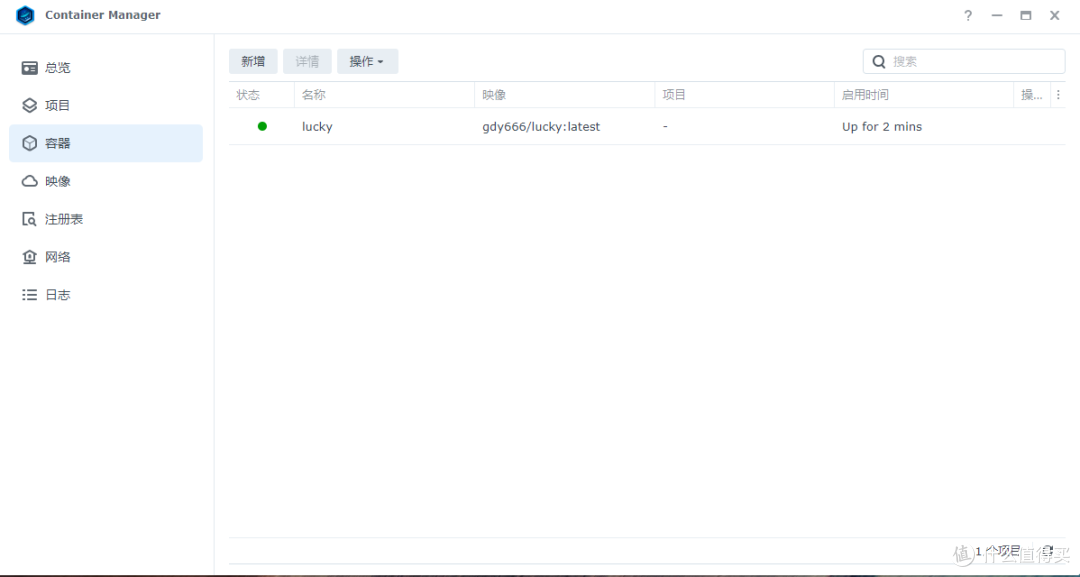Open the column settings three-dot icon
1080x577 pixels.
[1058, 94]
